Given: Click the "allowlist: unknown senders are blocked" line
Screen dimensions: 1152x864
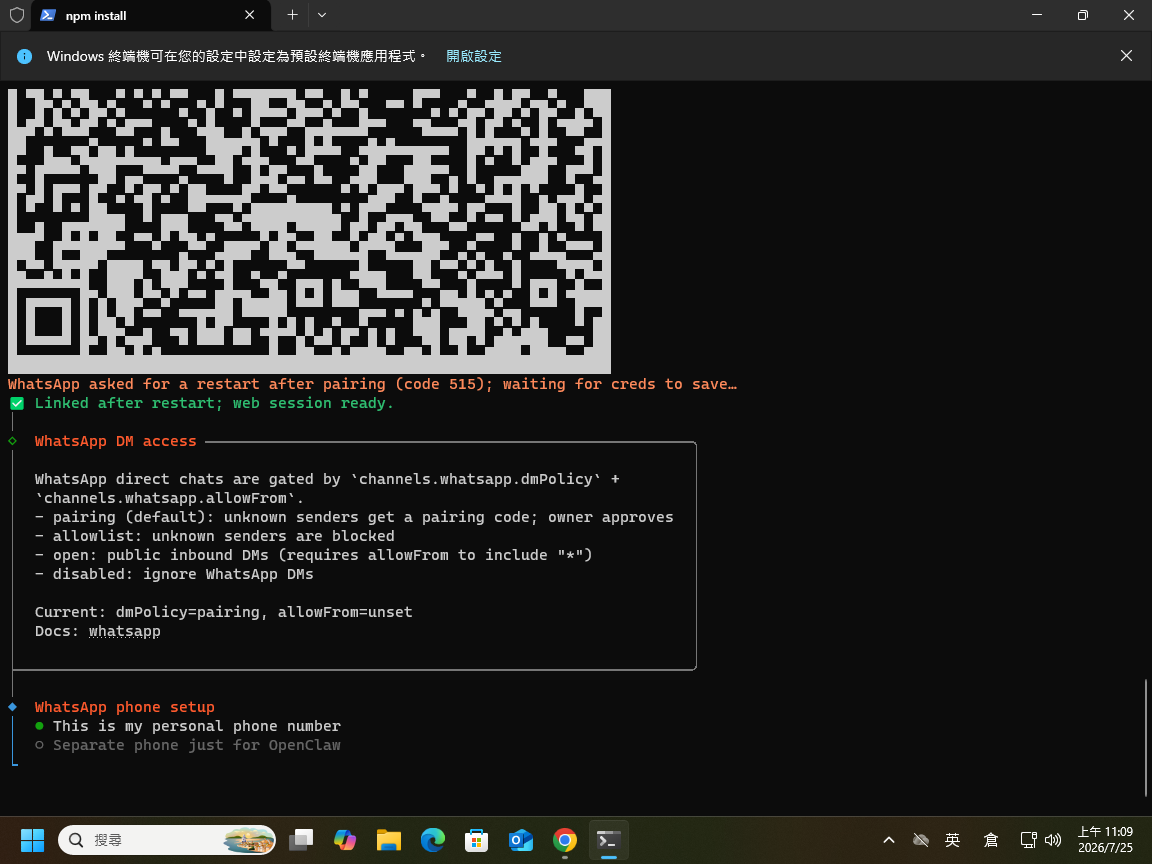Looking at the screenshot, I should 215,536.
